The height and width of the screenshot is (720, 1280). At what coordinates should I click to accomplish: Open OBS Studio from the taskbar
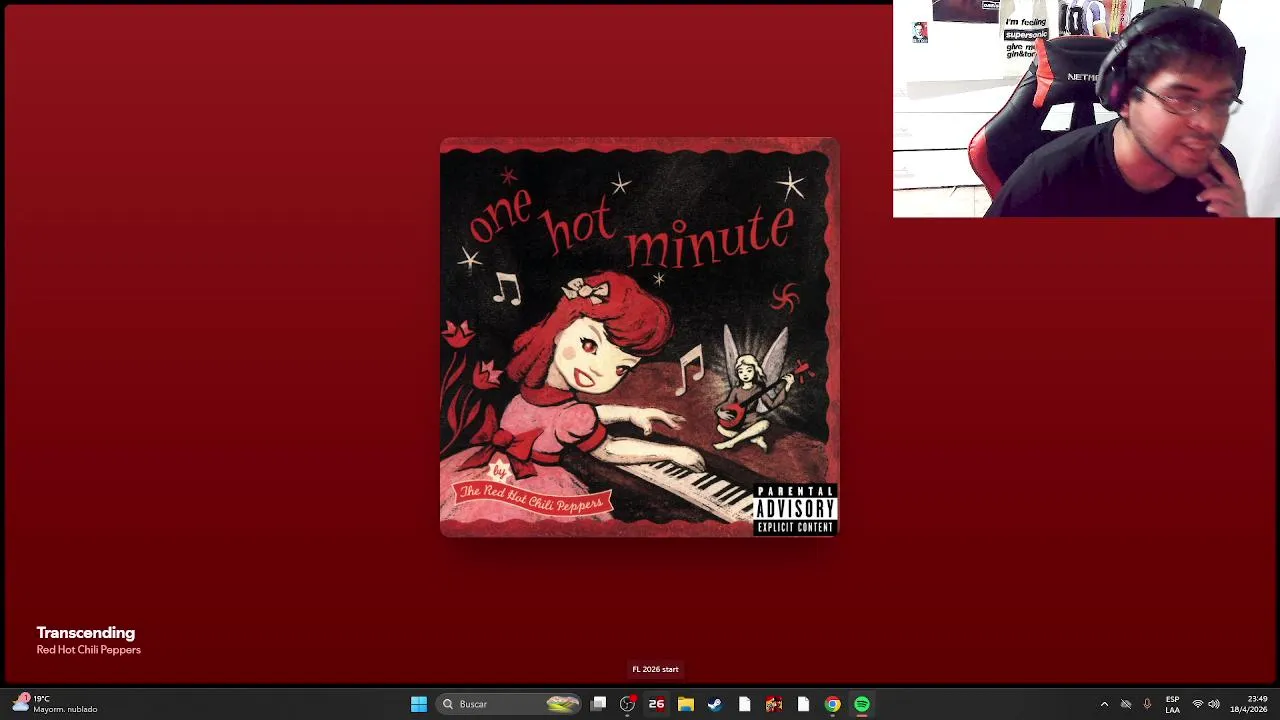click(627, 704)
